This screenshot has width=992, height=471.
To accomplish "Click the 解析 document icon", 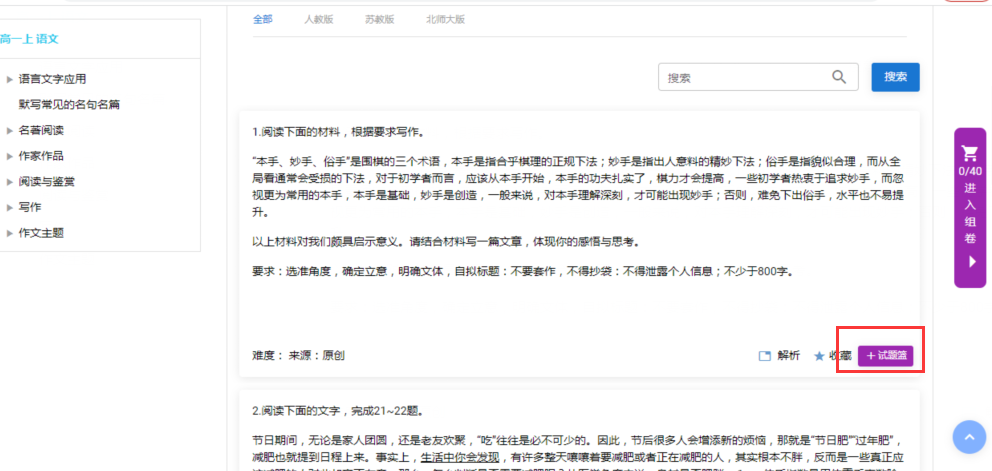I will [765, 355].
